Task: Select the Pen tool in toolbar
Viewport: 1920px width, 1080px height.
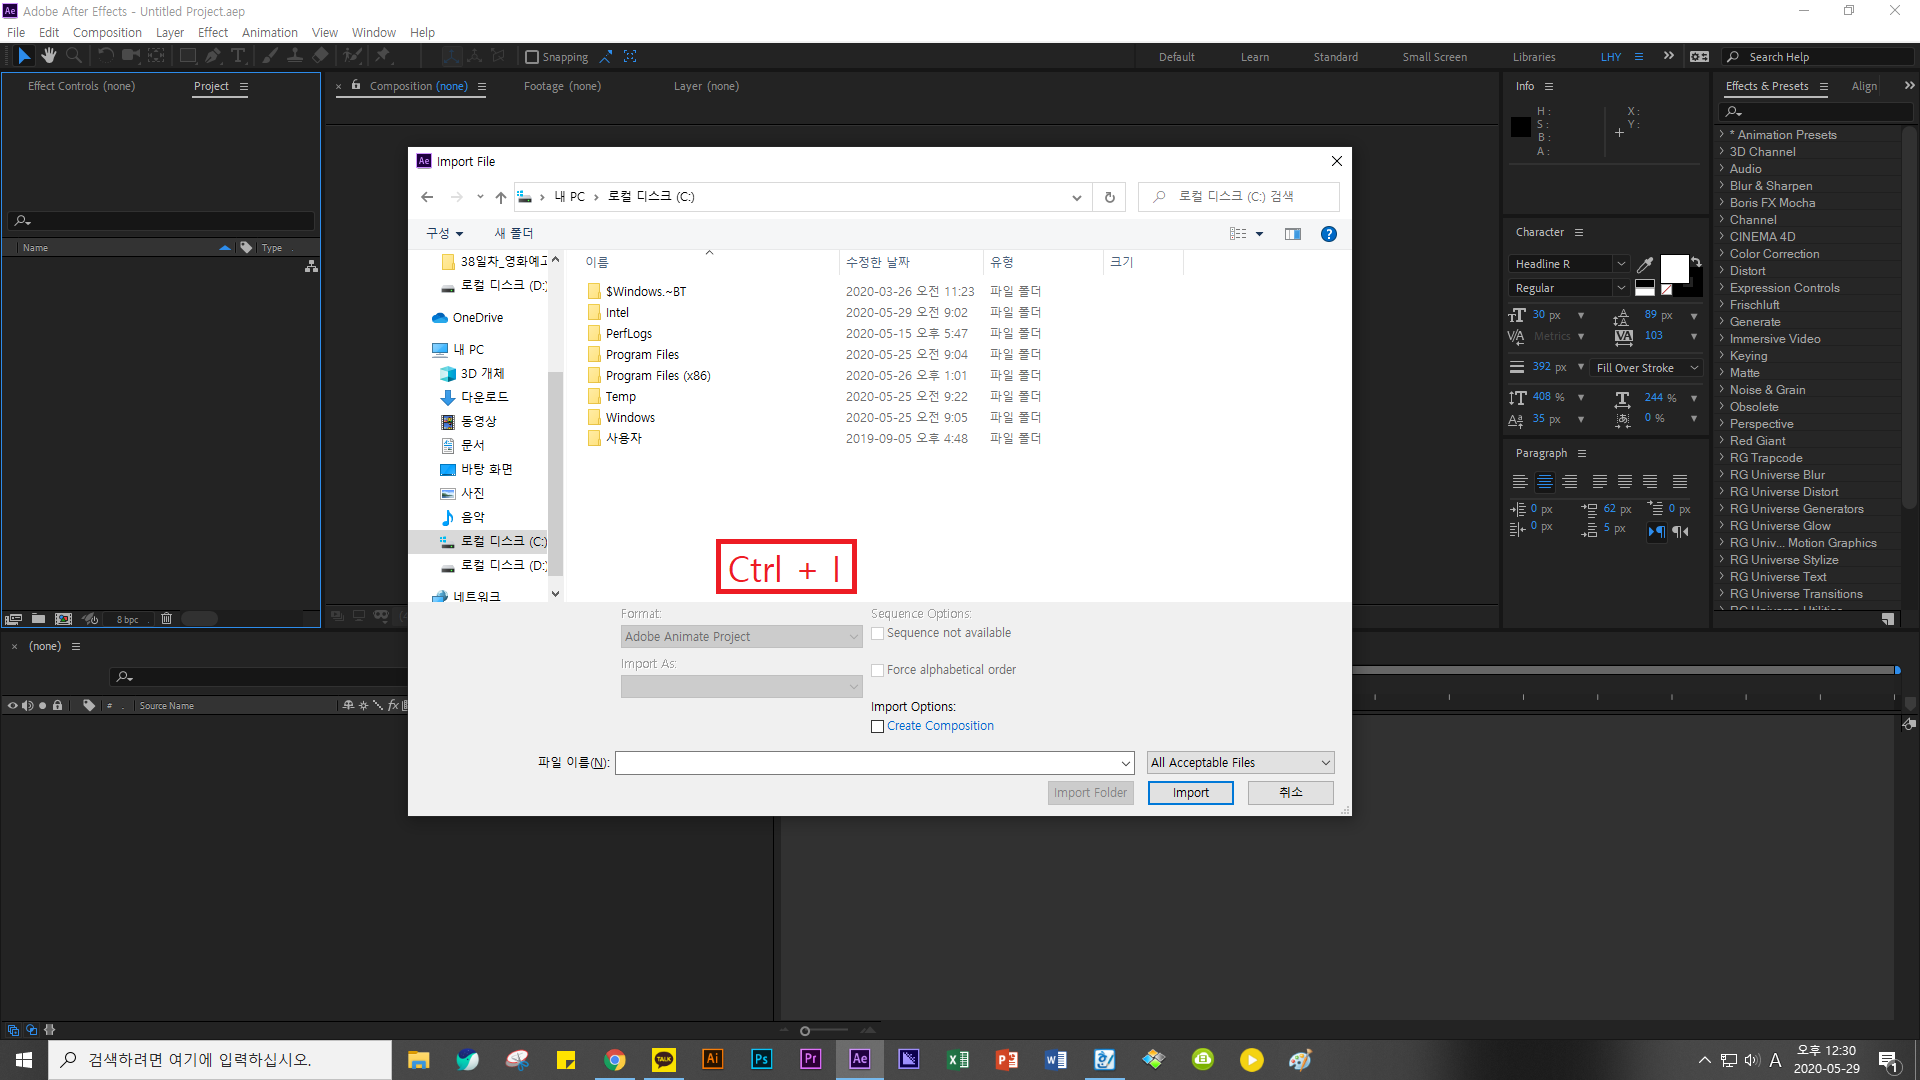Action: (x=212, y=56)
